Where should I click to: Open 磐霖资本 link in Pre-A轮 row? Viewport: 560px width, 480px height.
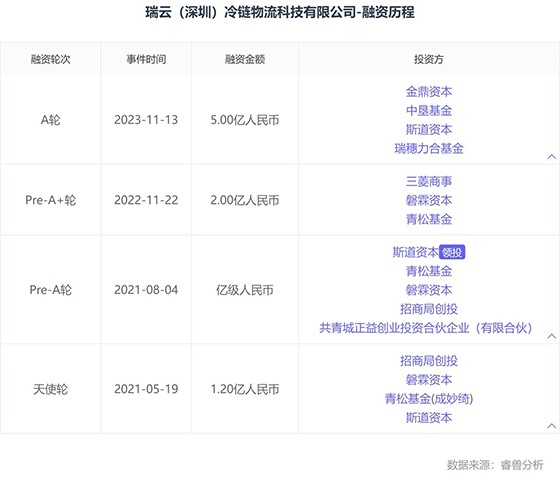(429, 290)
